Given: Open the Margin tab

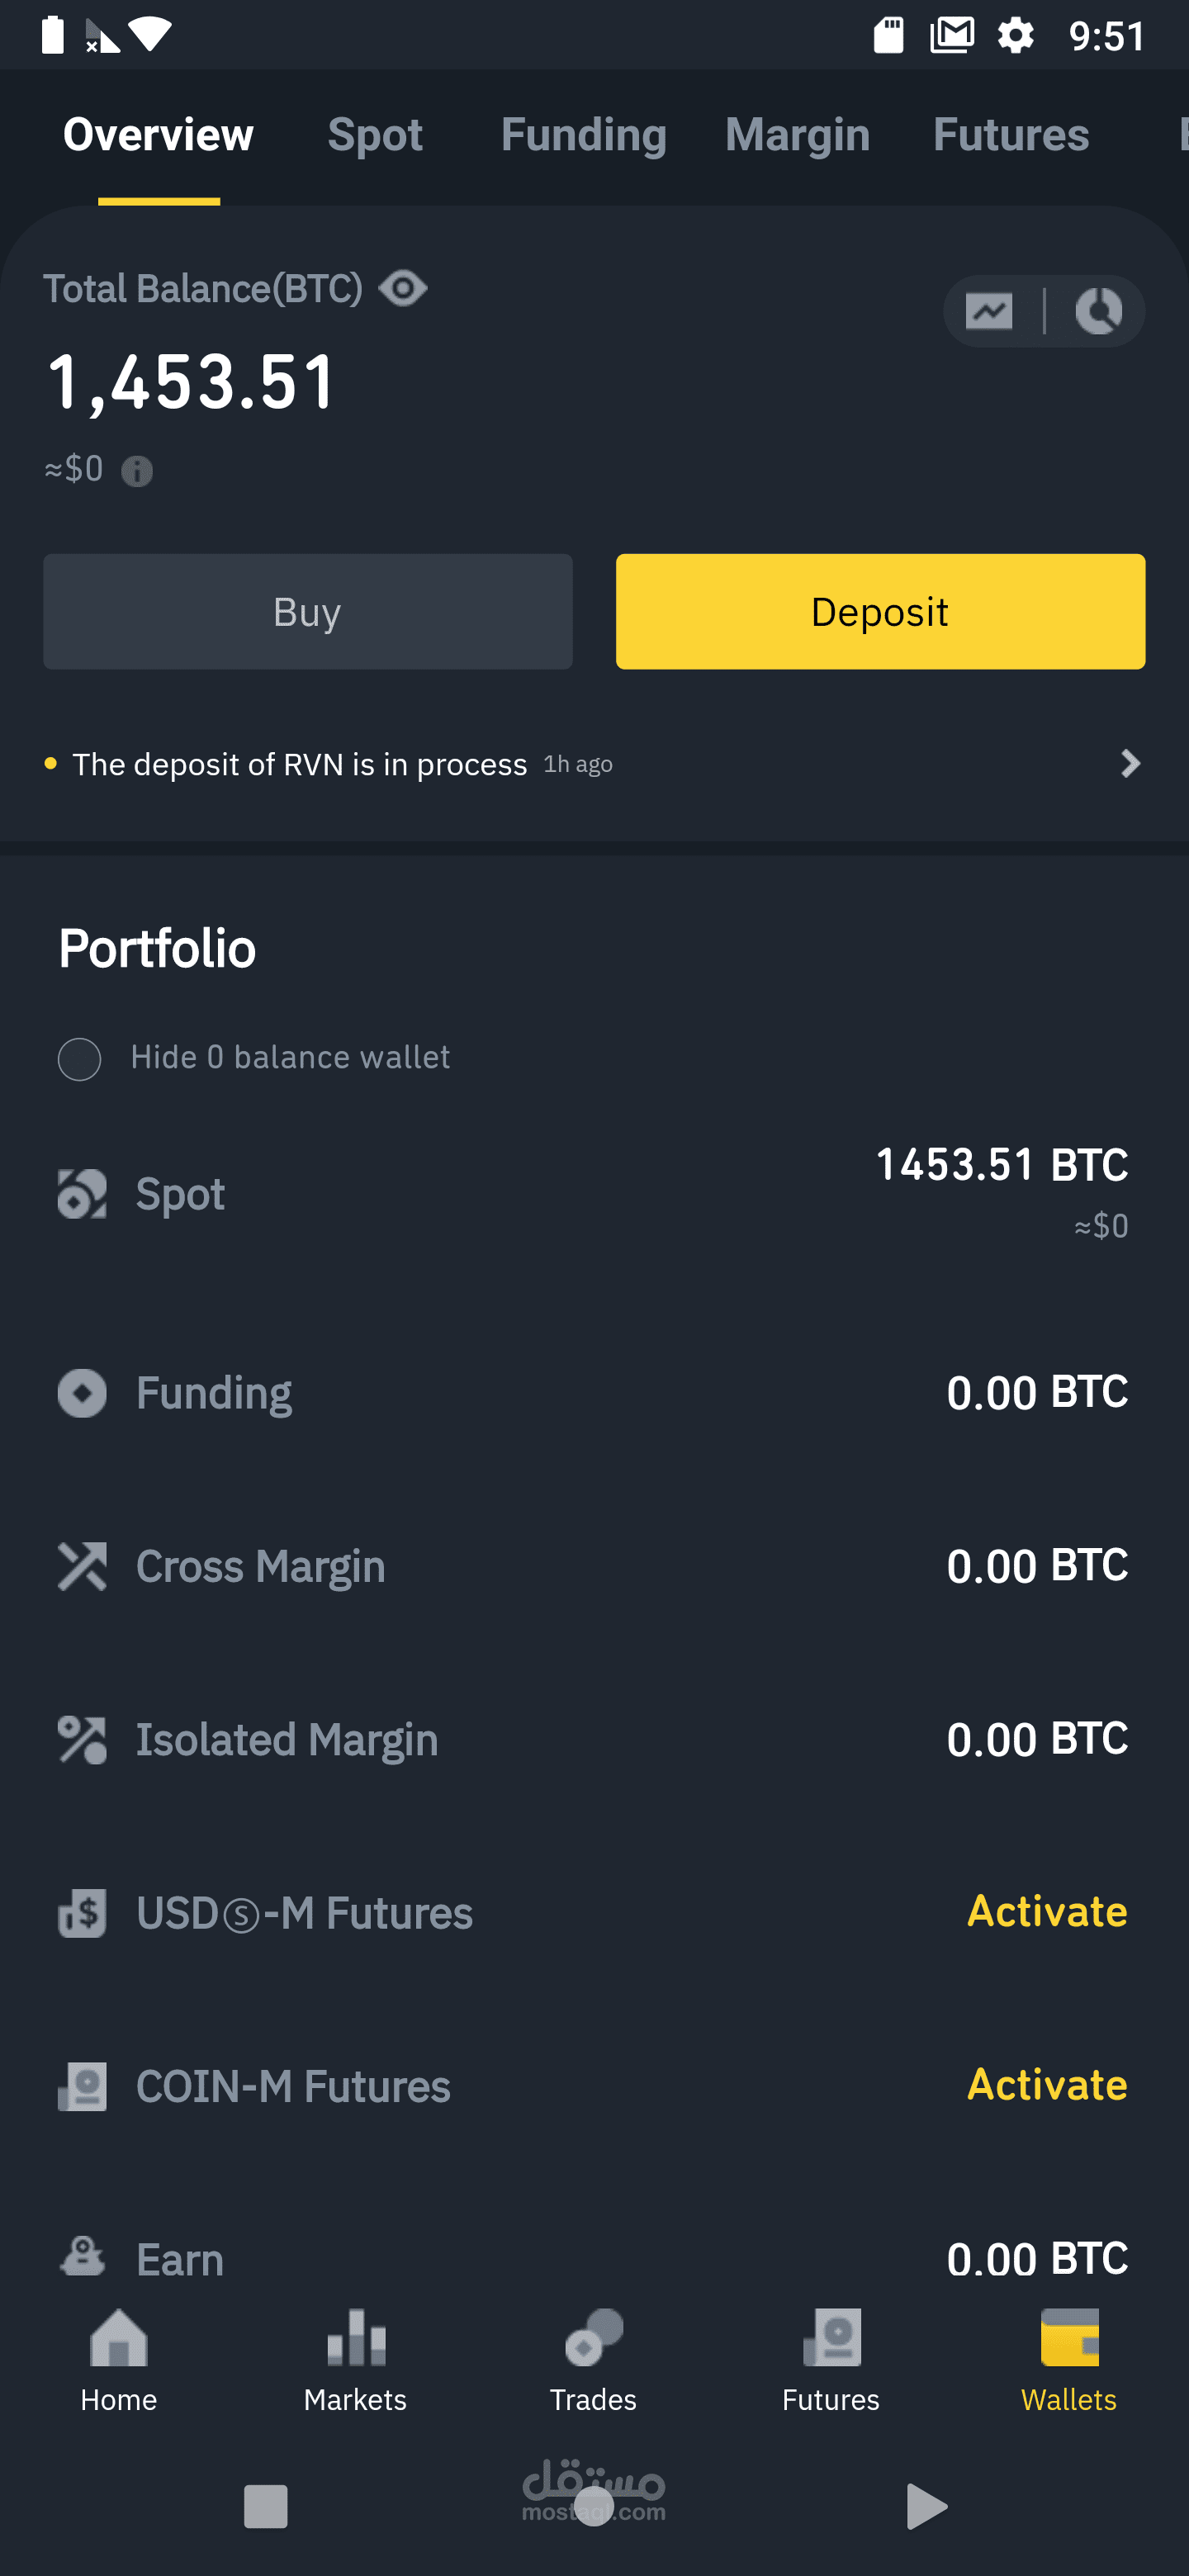Looking at the screenshot, I should click(x=797, y=135).
